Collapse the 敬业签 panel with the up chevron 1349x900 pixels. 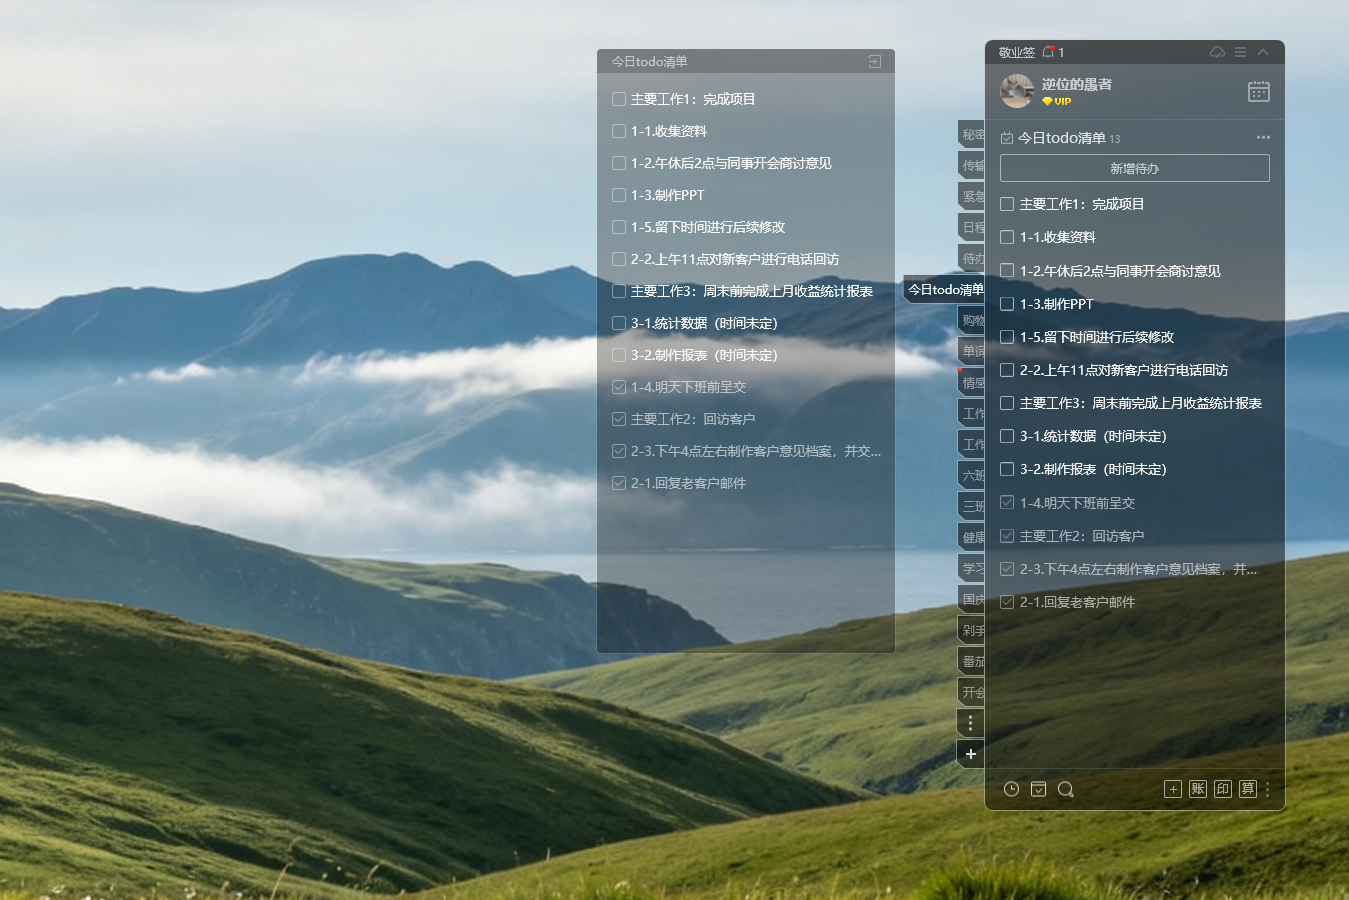[1263, 52]
